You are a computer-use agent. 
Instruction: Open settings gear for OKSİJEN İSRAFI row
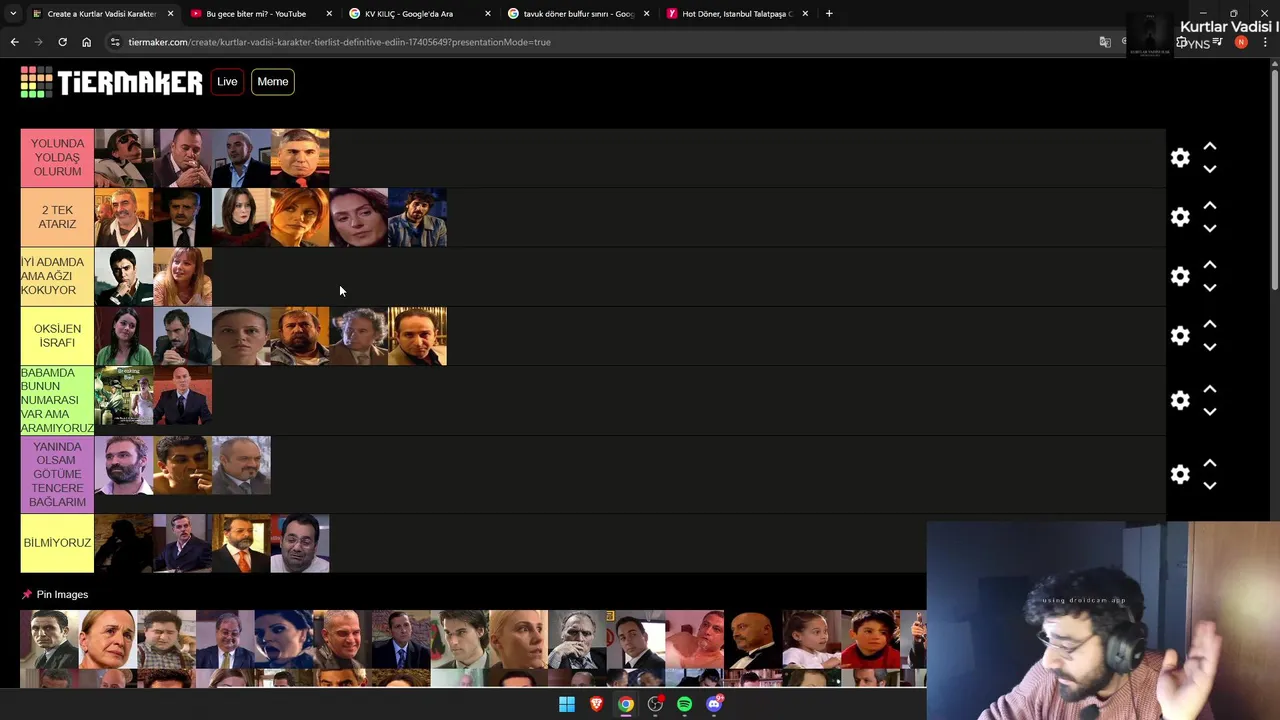click(x=1180, y=336)
